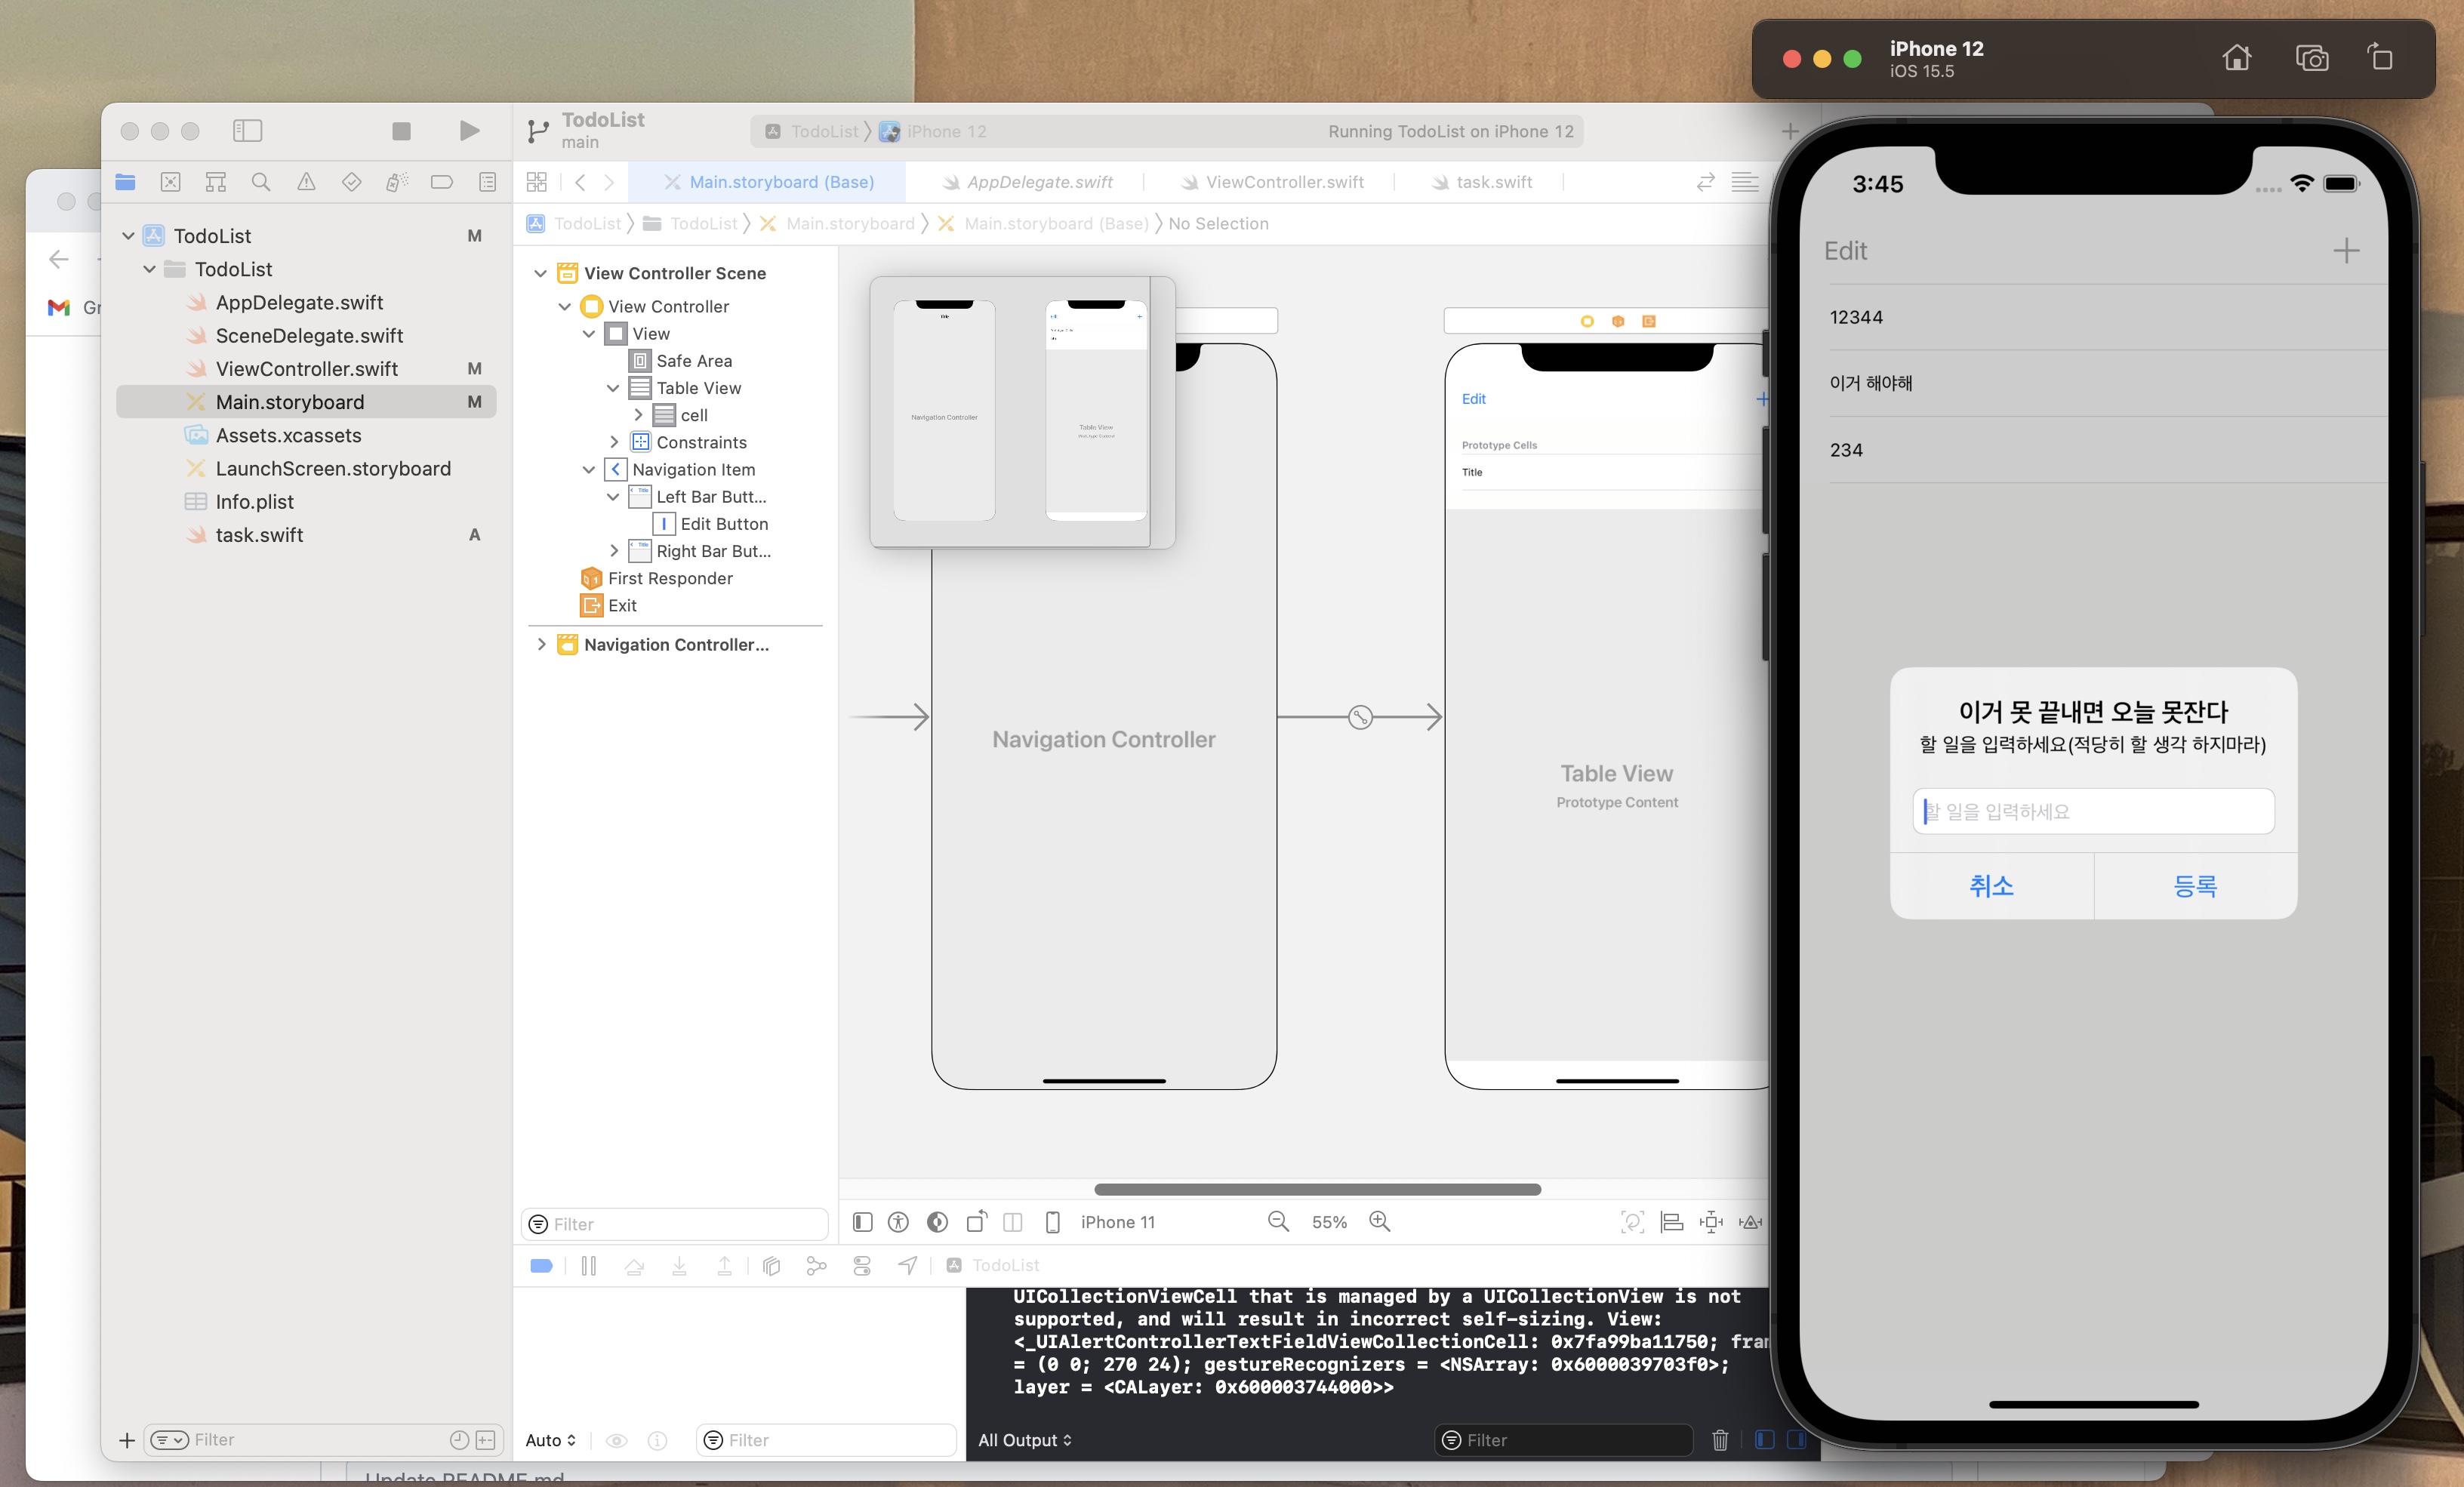Tap the 등록 button in the simulator alert

point(2196,886)
